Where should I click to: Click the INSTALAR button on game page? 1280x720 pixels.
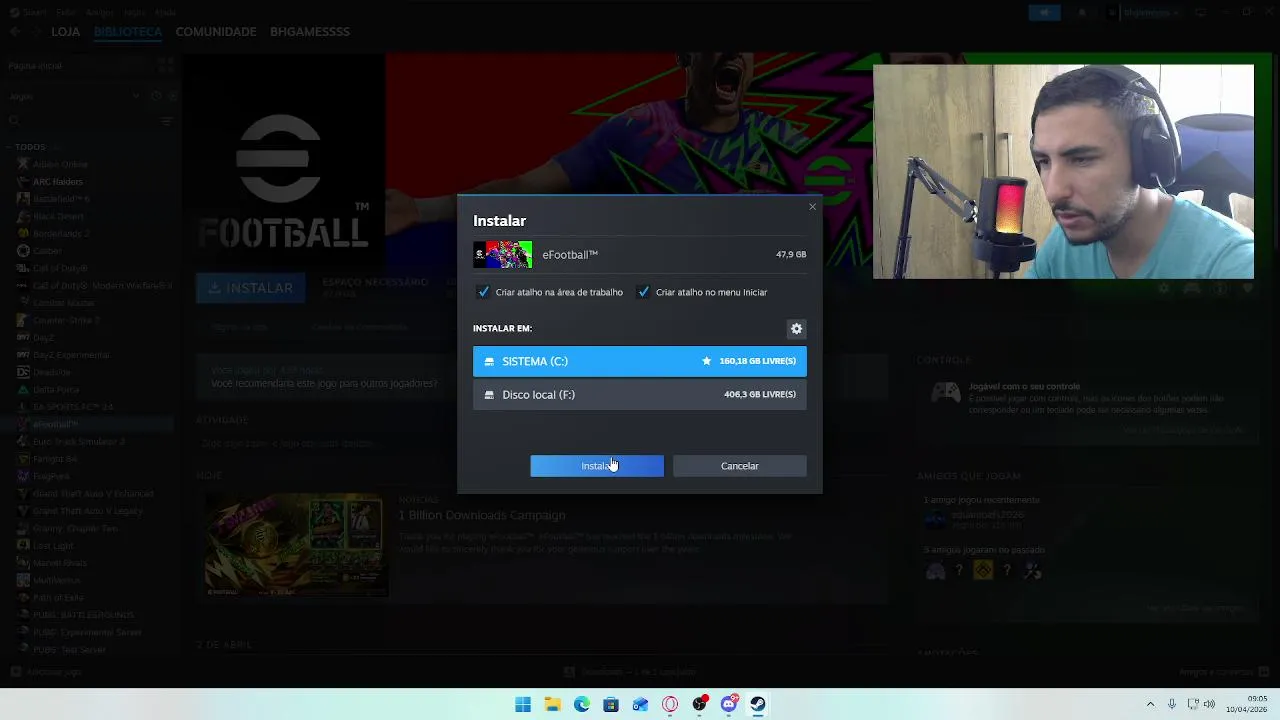click(251, 288)
